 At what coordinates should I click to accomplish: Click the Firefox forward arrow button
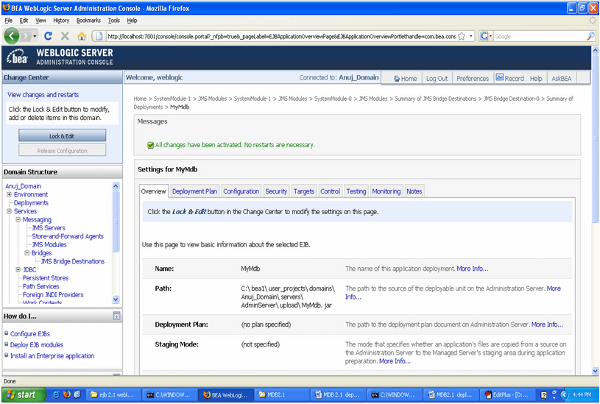click(25, 36)
